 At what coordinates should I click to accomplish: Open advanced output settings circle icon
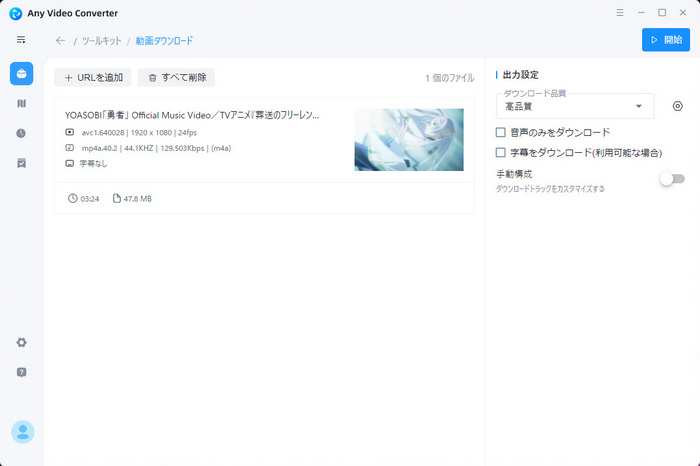678,106
